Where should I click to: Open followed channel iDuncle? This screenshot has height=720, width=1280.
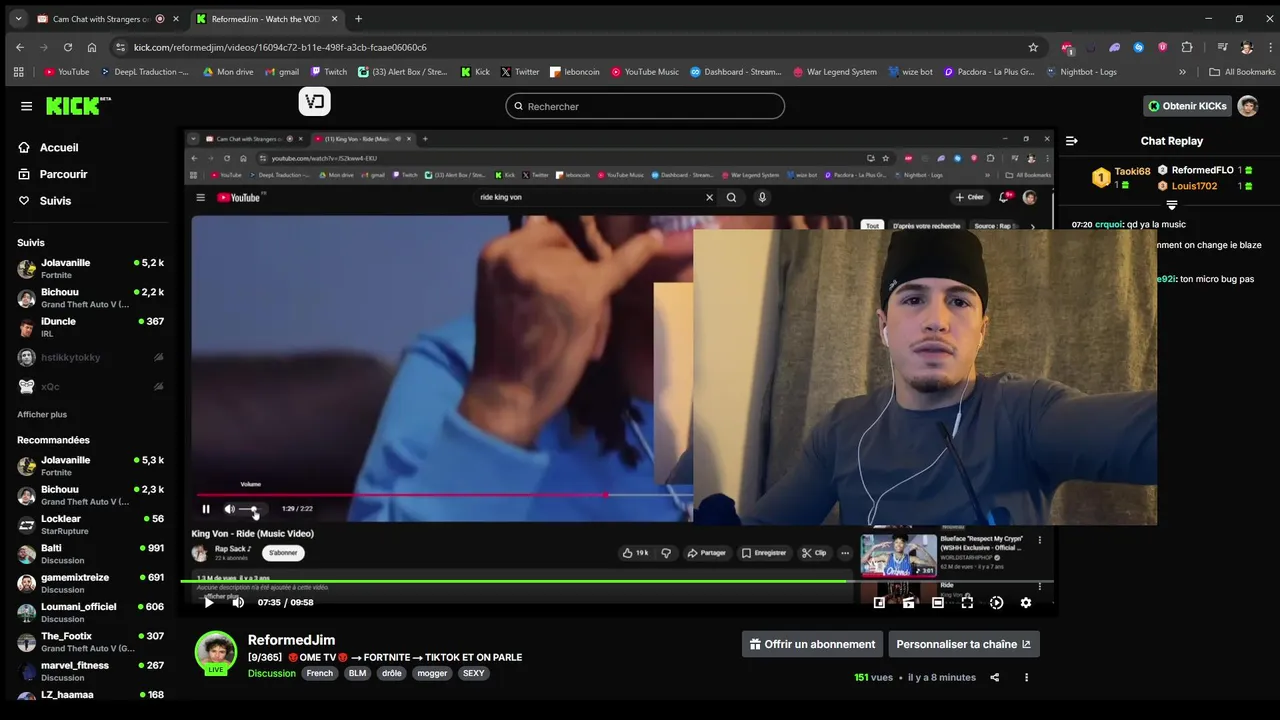tap(90, 327)
